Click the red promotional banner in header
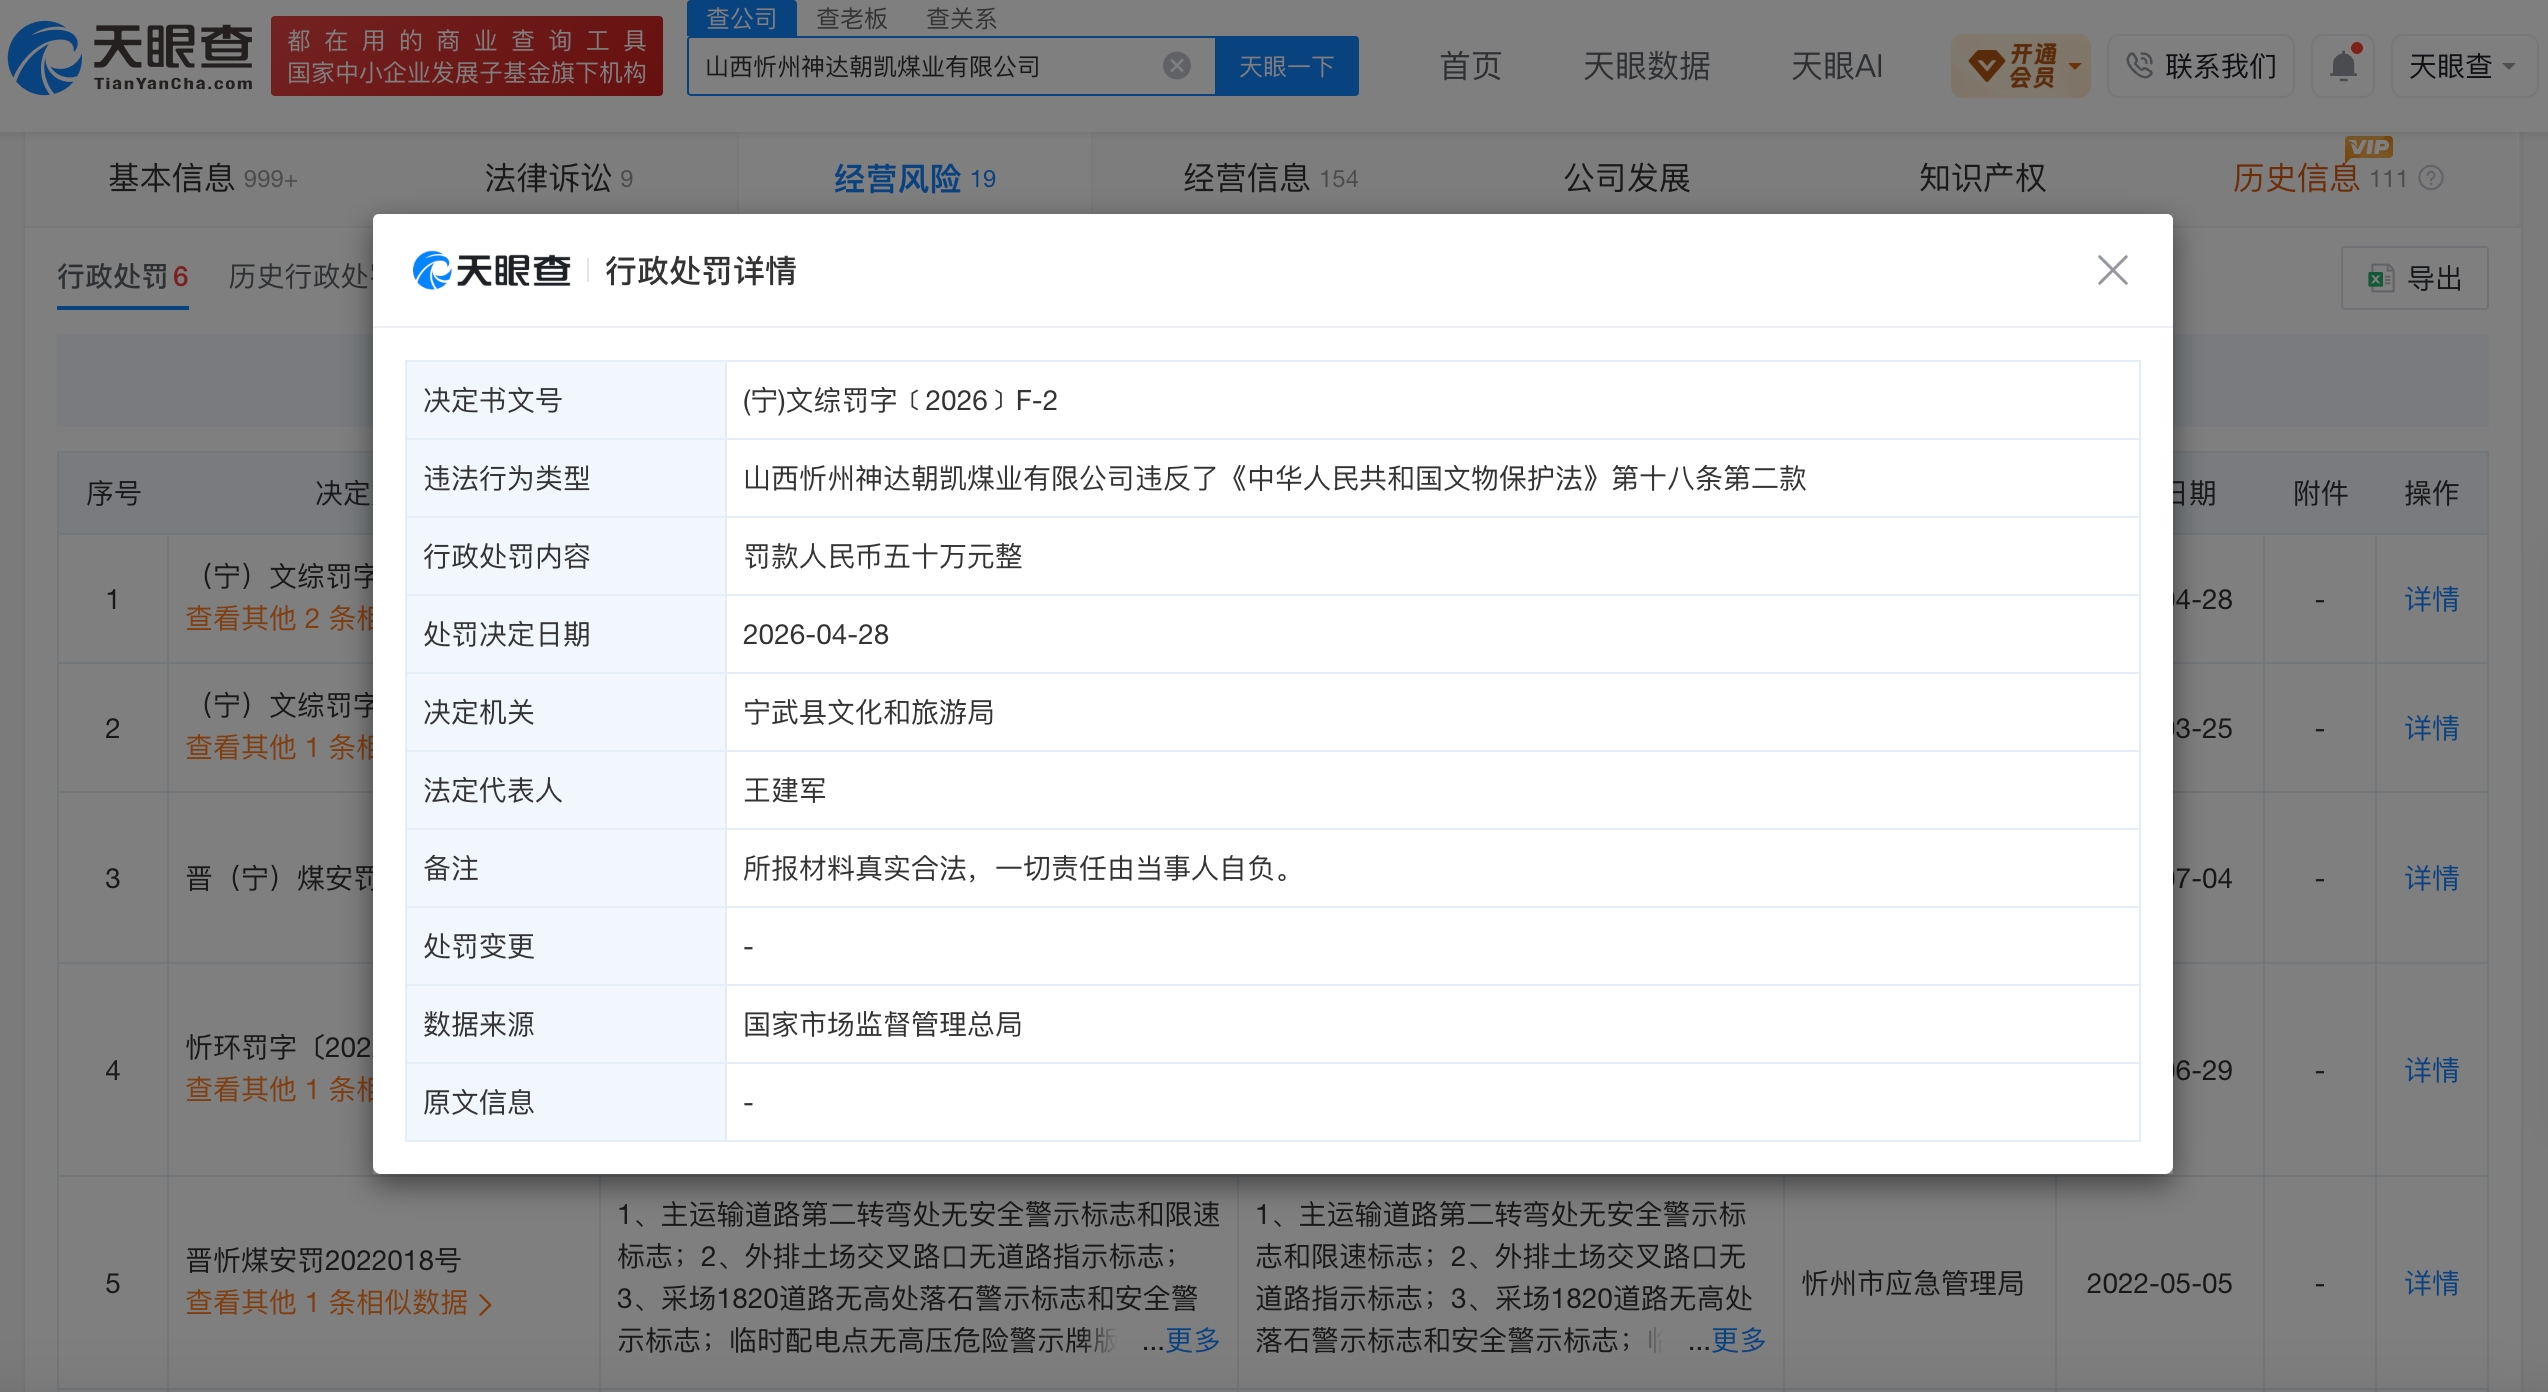The image size is (2548, 1392). tap(467, 56)
